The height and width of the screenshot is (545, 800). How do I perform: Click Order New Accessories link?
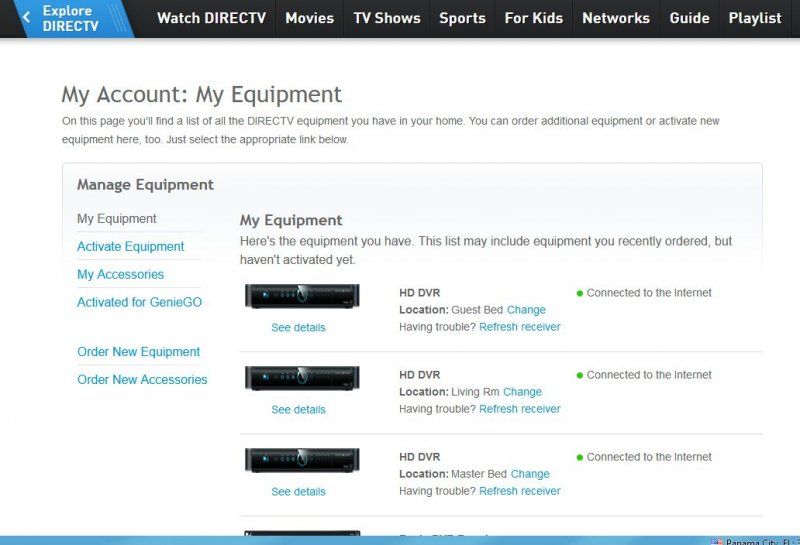tap(142, 380)
